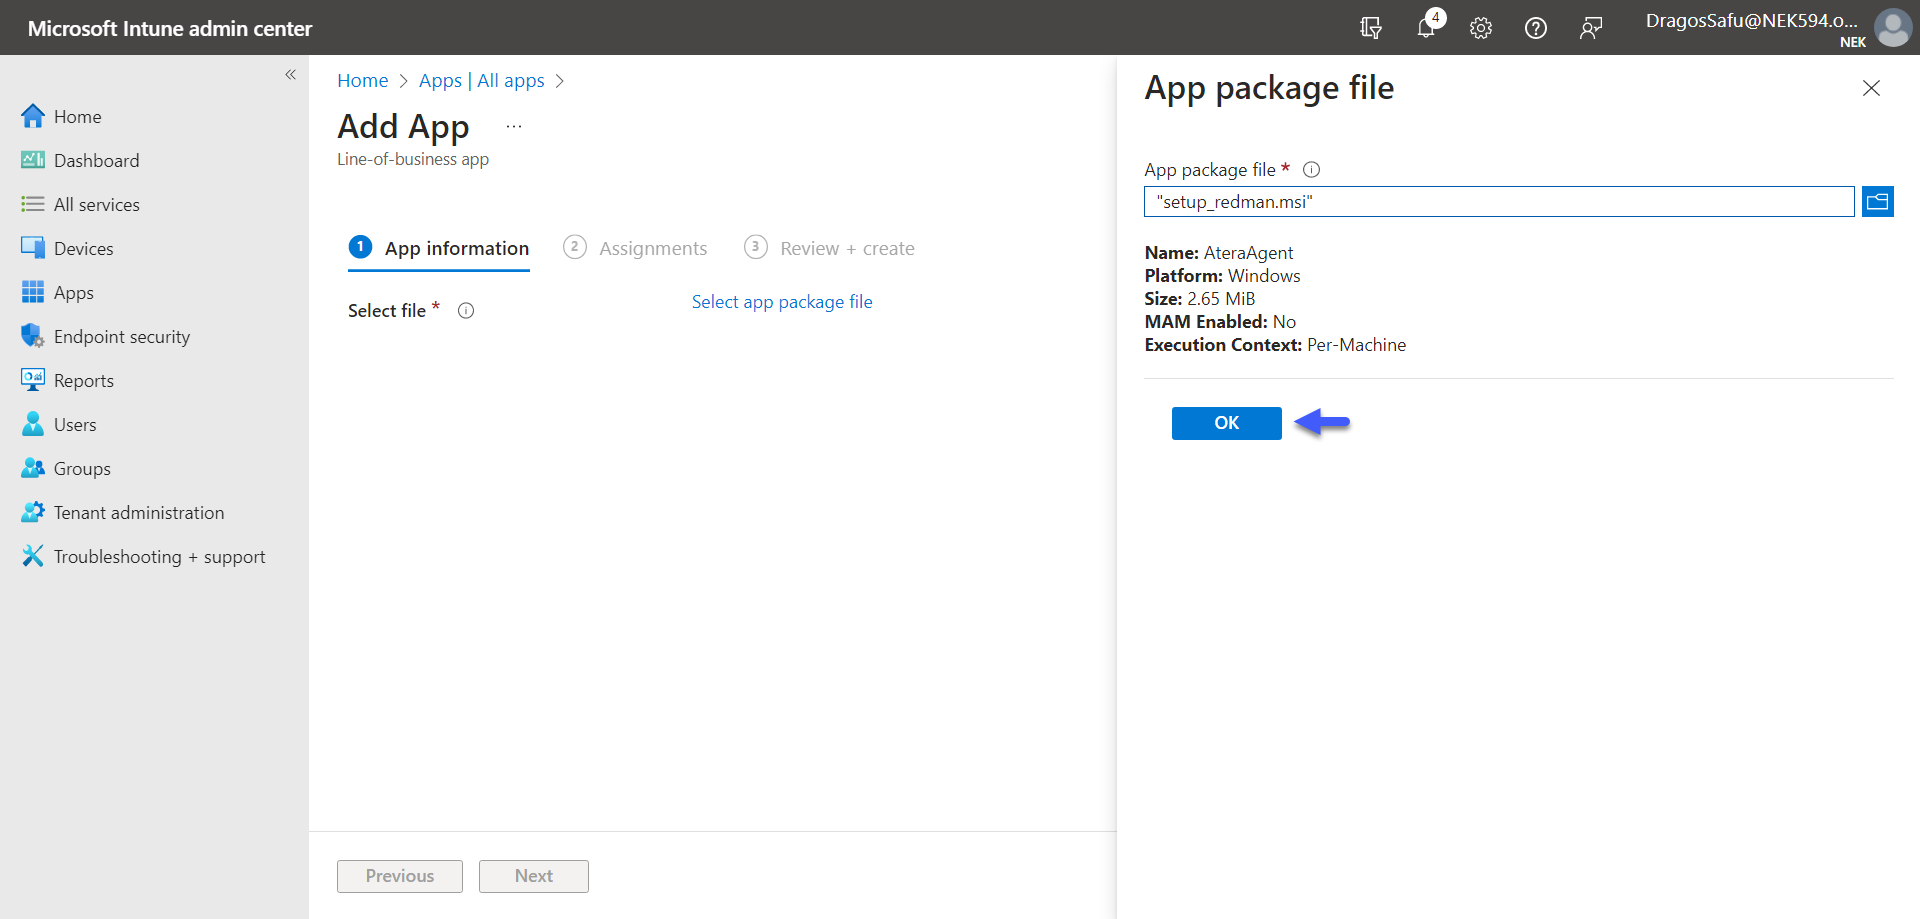Click the Select file info icon
Screen dimensions: 1920x919
[x=466, y=311]
